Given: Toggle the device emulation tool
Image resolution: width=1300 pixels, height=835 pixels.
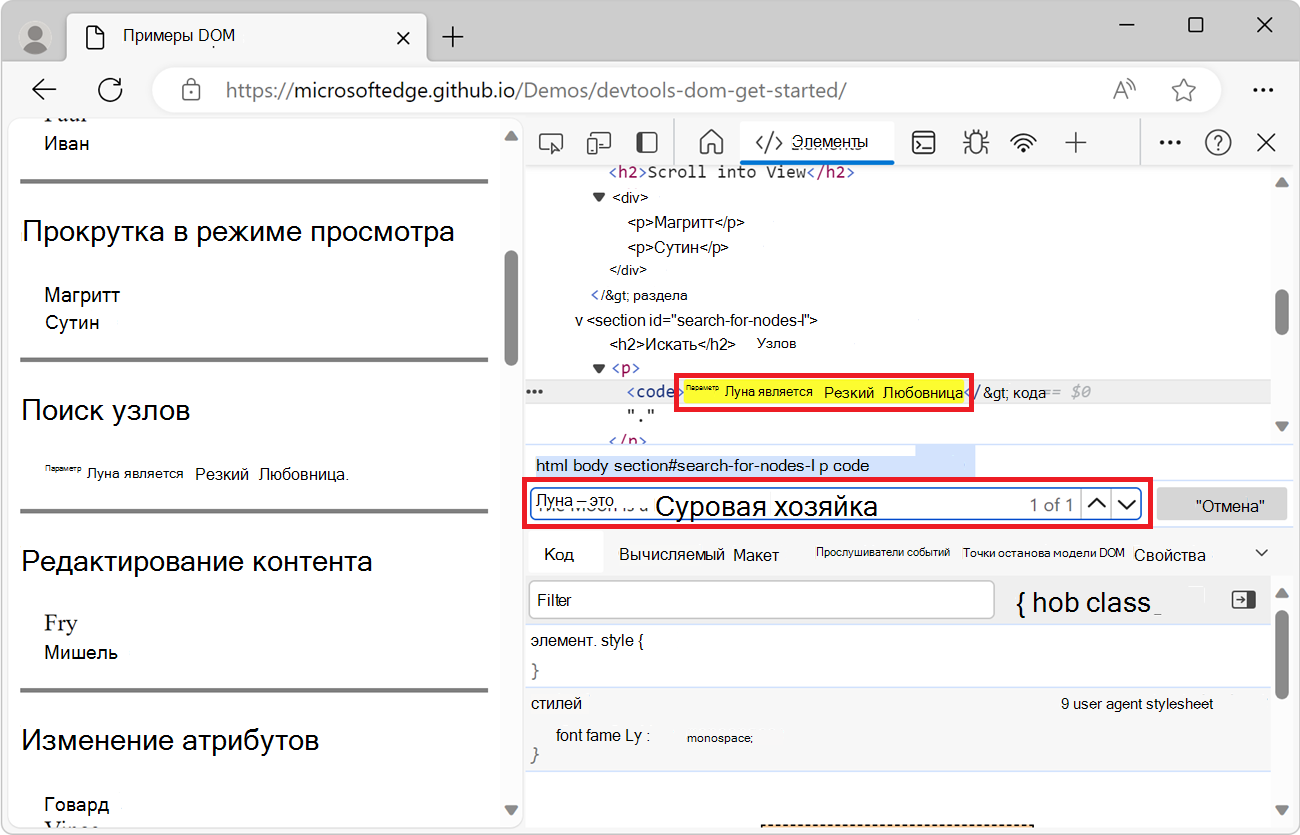Looking at the screenshot, I should pos(598,142).
